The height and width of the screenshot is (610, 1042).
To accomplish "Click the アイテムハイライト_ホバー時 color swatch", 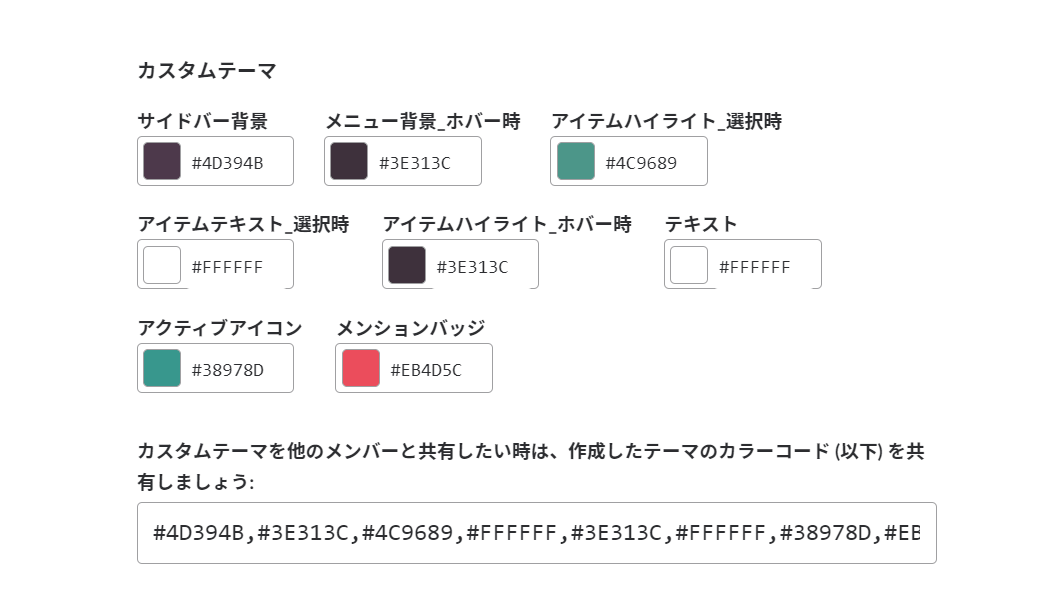I will [407, 265].
